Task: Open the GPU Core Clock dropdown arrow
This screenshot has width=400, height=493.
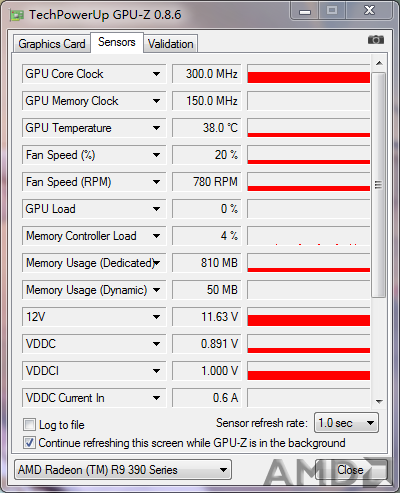Action: 156,74
